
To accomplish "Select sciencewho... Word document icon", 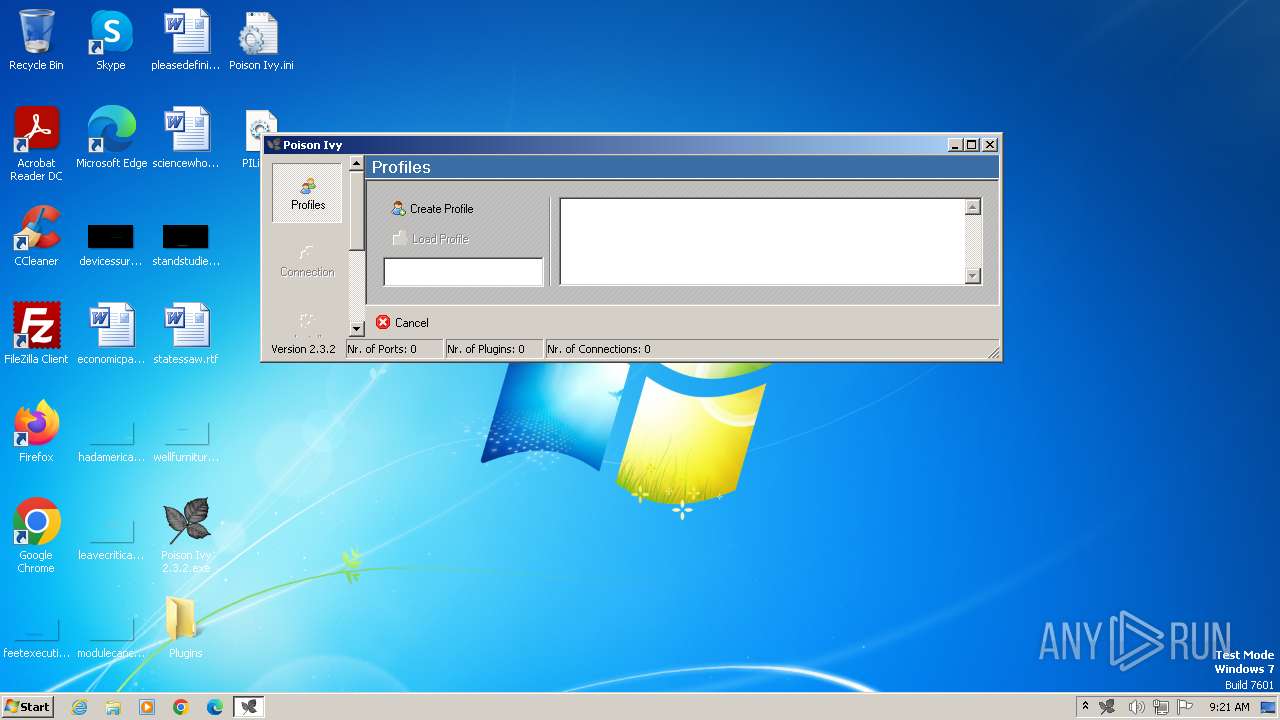I will (x=186, y=138).
